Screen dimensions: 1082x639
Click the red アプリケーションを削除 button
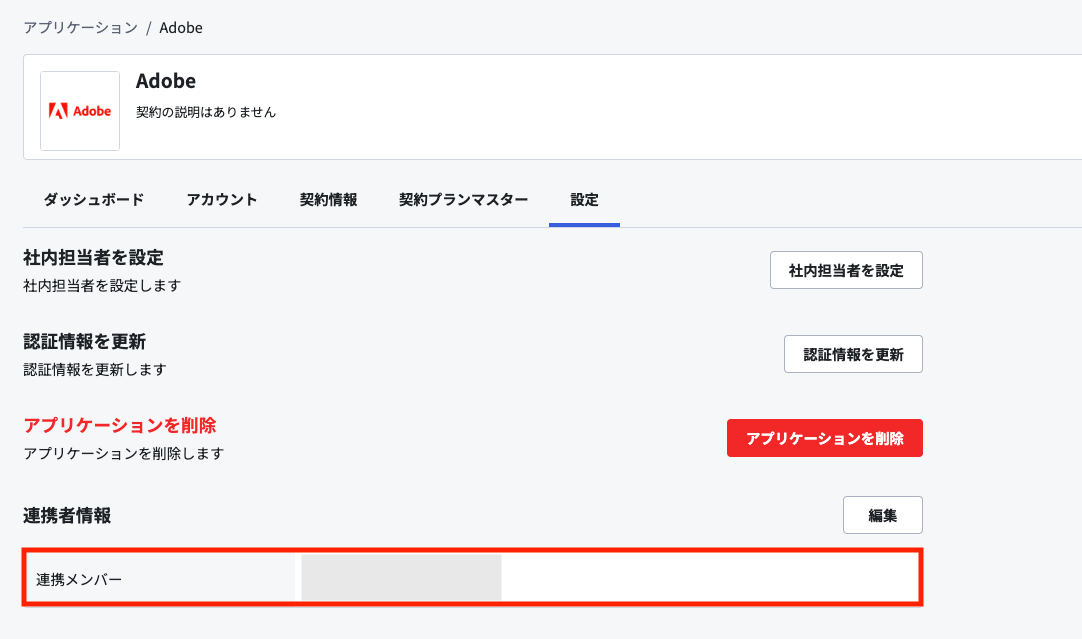(825, 438)
